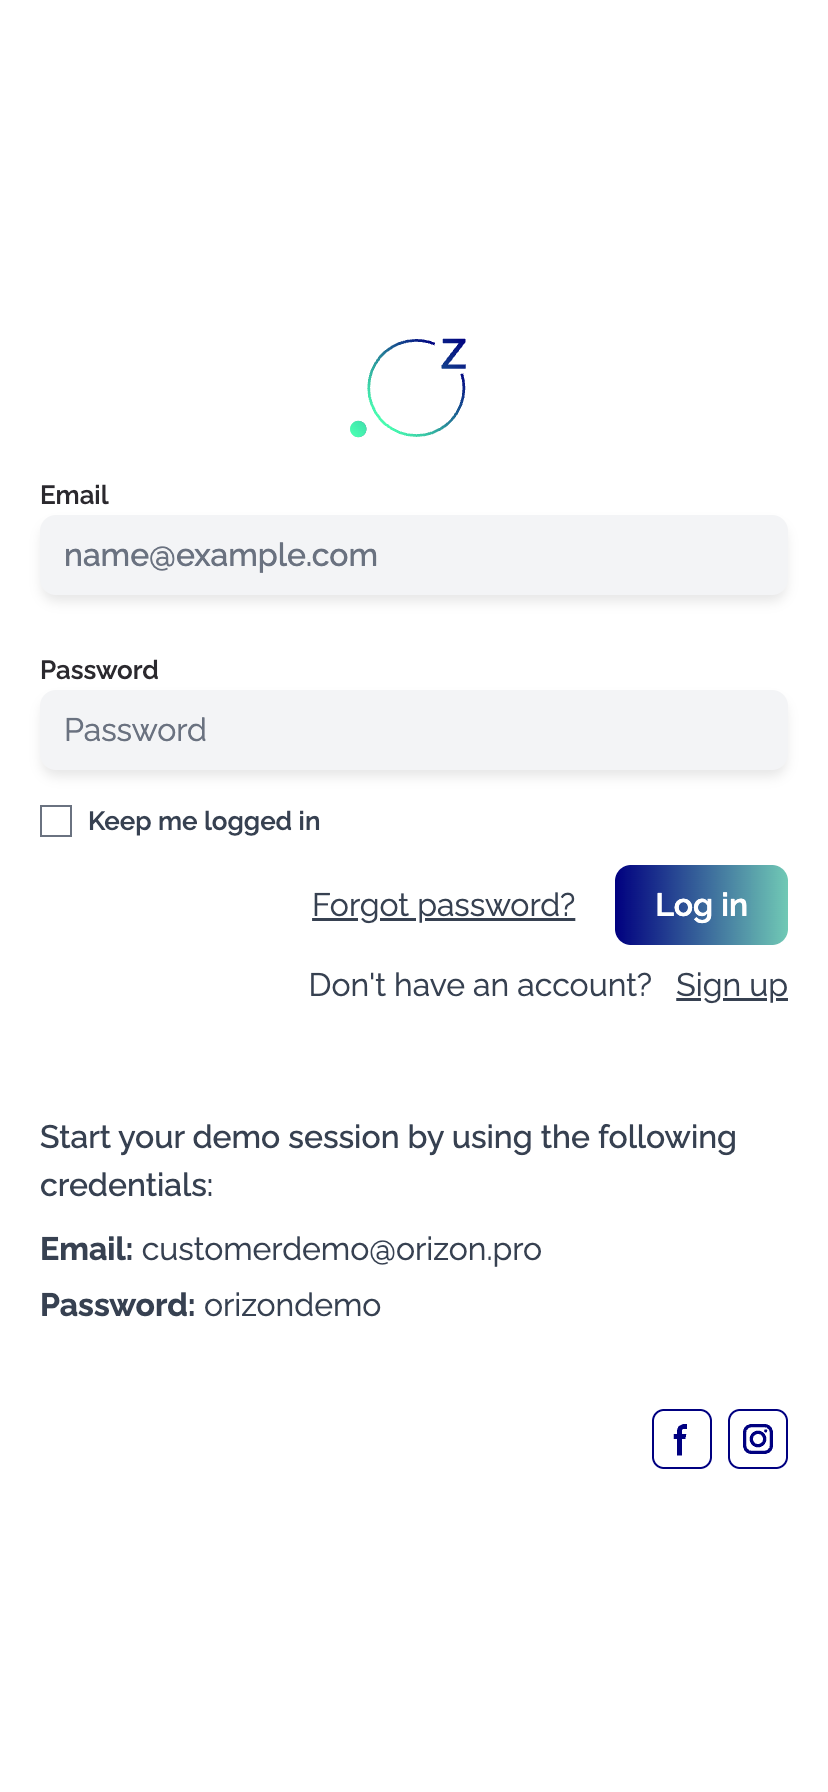The width and height of the screenshot is (828, 1792).
Task: Focus the Email input field
Action: pyautogui.click(x=414, y=555)
